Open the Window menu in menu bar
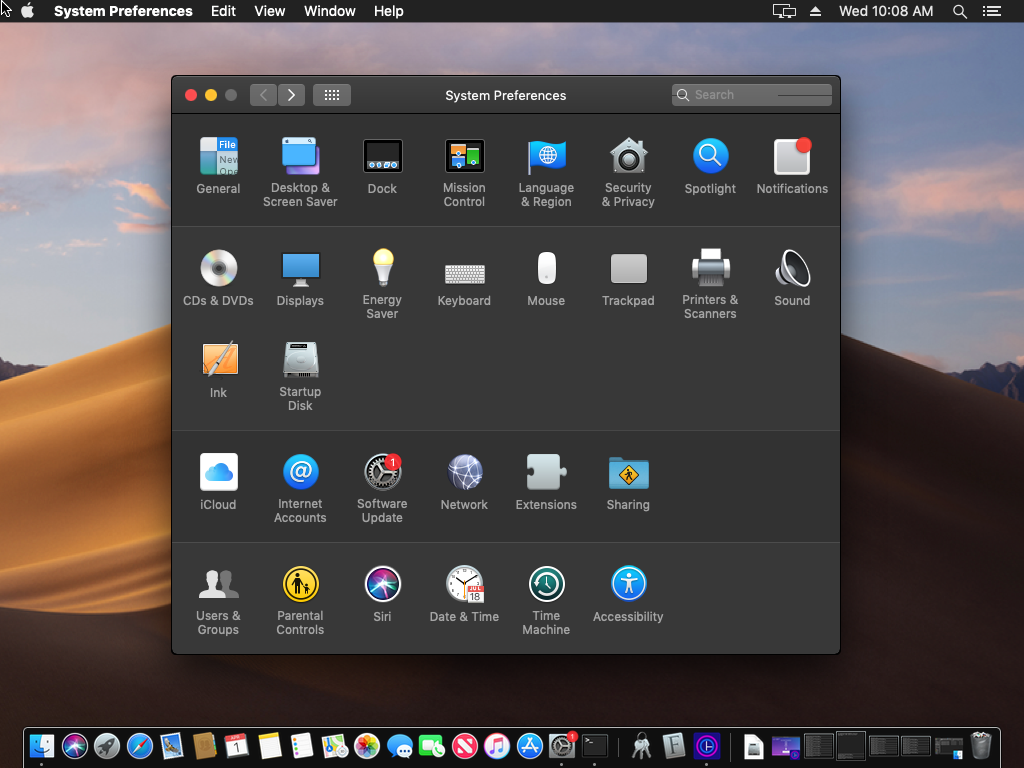 pos(329,11)
